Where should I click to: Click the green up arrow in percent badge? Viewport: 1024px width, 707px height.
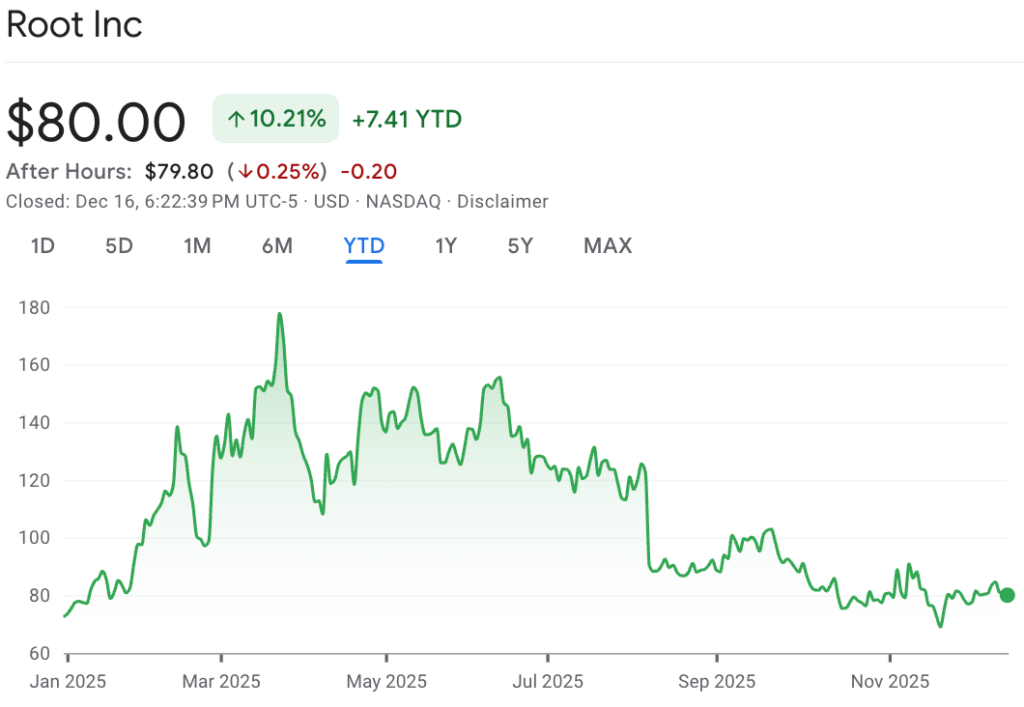236,120
